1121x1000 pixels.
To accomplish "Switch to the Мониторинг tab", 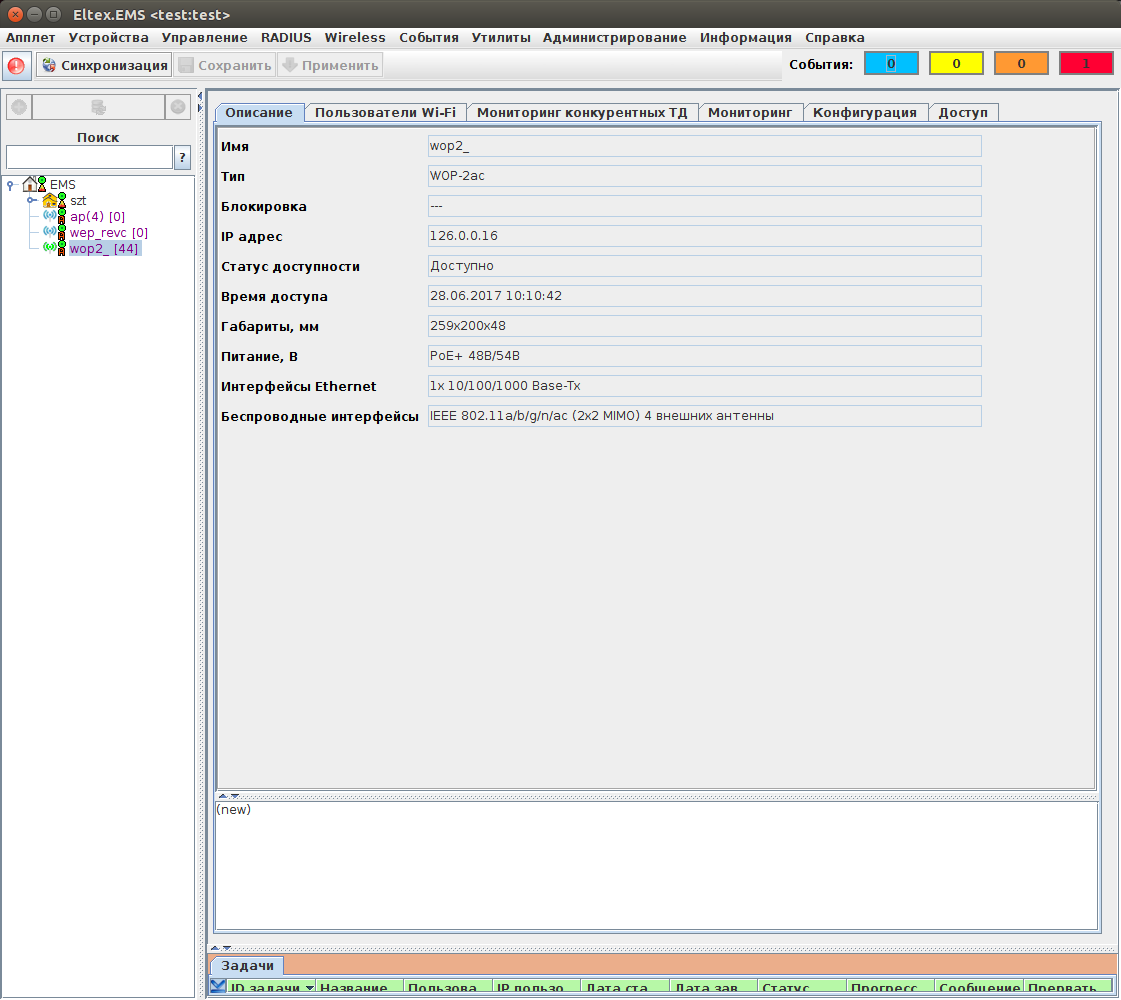I will tap(750, 112).
